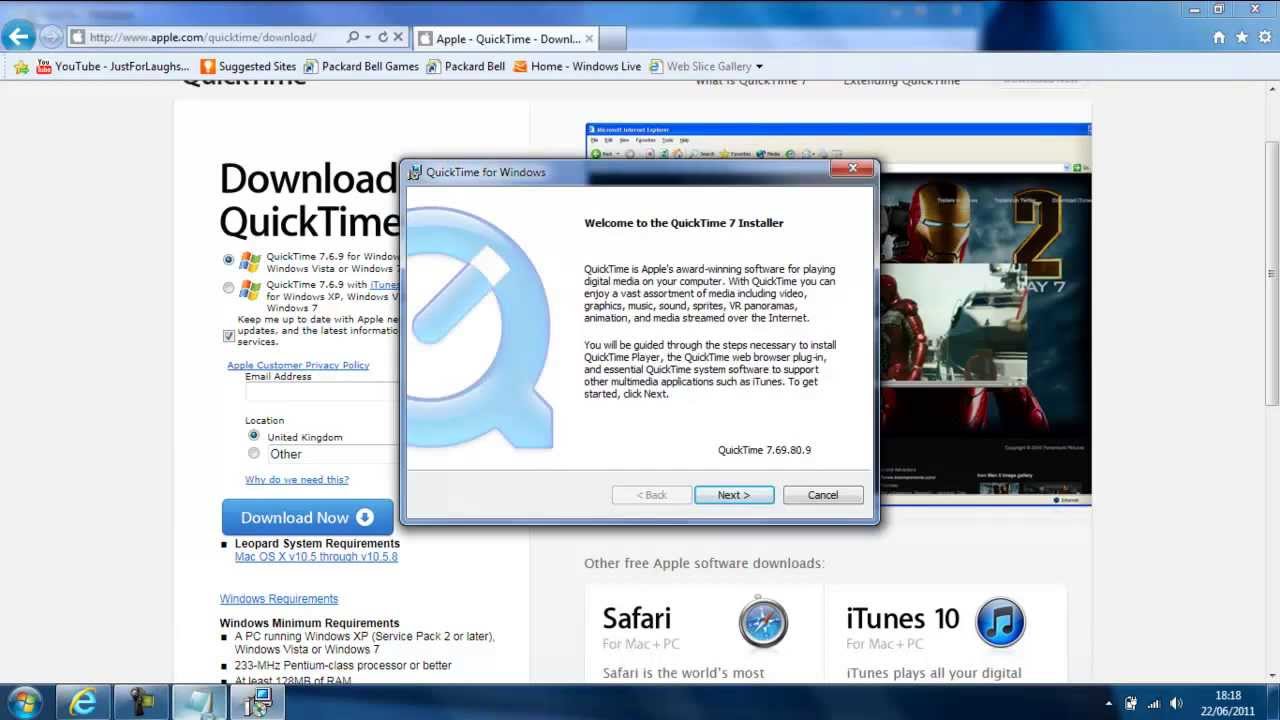This screenshot has width=1280, height=720.
Task: Open the iTunes 10 heading link
Action: [902, 618]
